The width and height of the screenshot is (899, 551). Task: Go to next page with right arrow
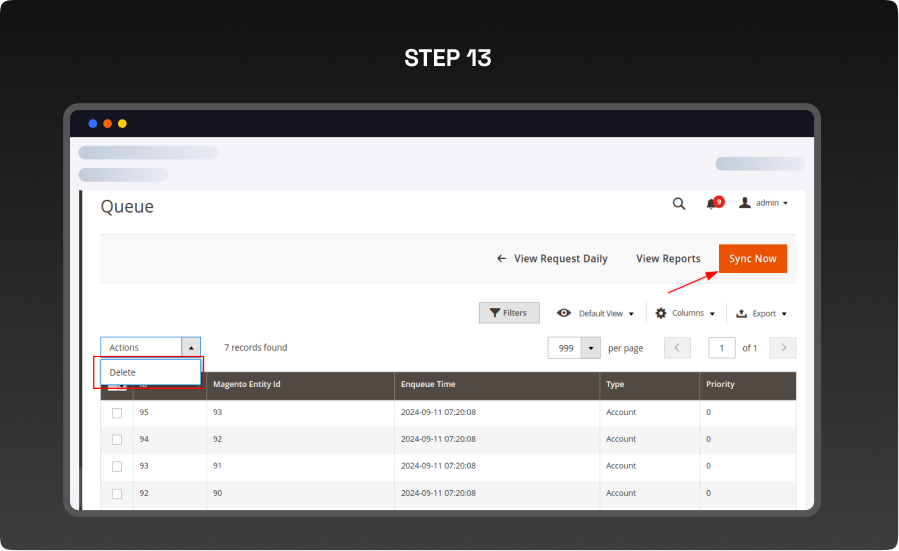784,348
